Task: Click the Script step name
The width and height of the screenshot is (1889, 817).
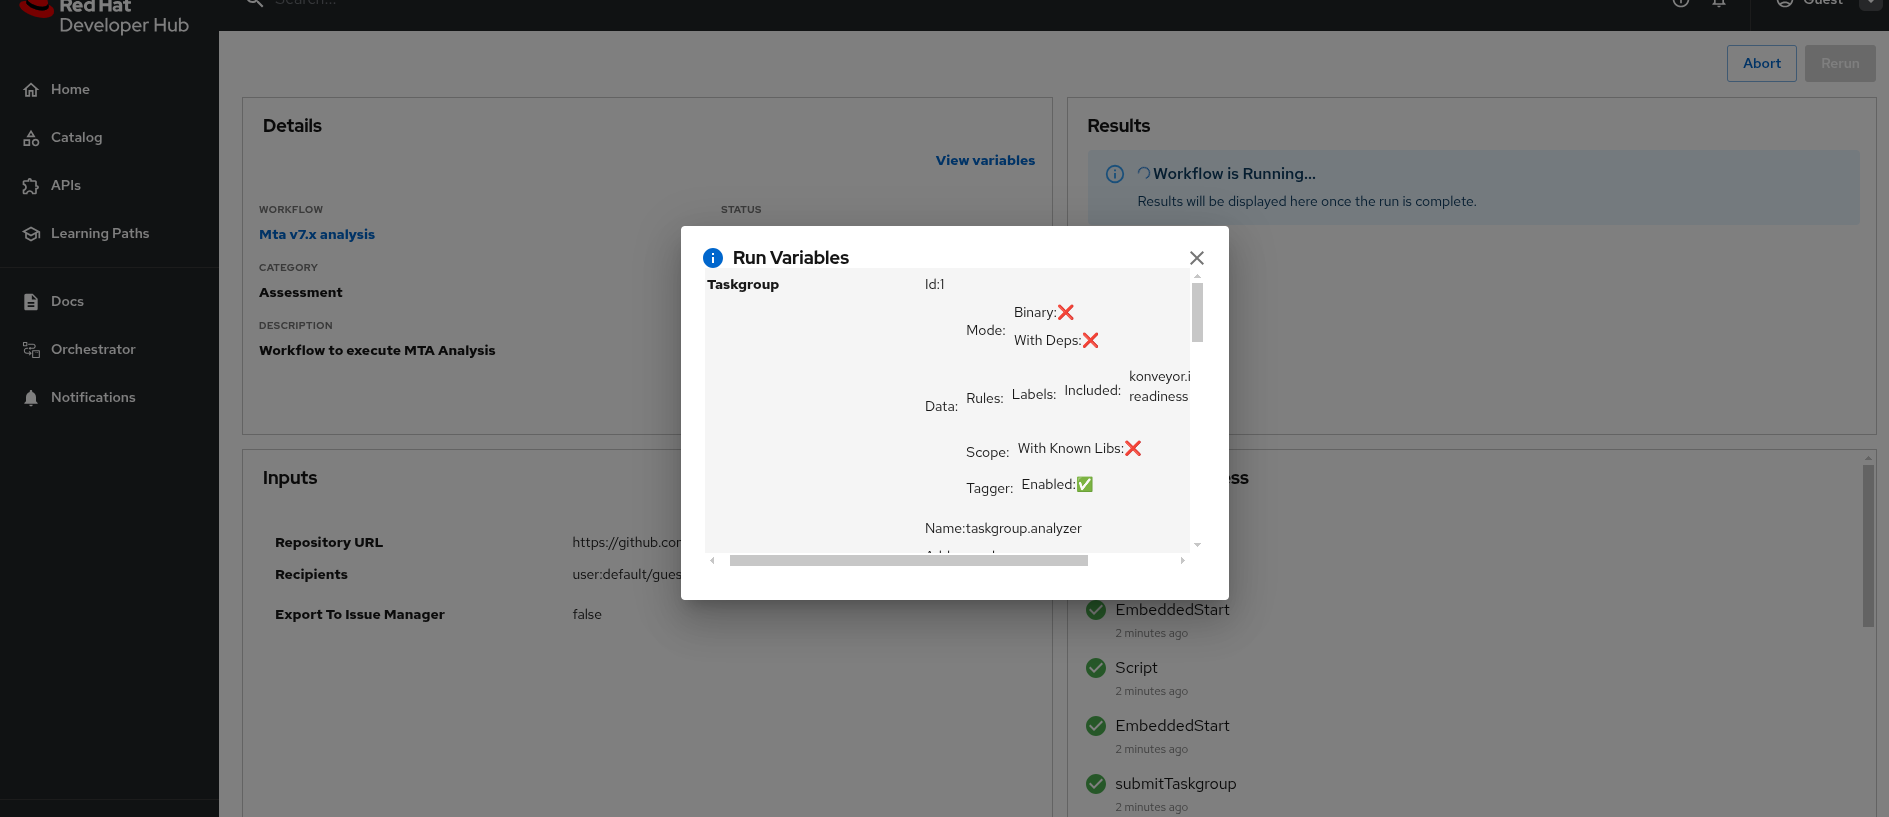Action: click(1136, 668)
